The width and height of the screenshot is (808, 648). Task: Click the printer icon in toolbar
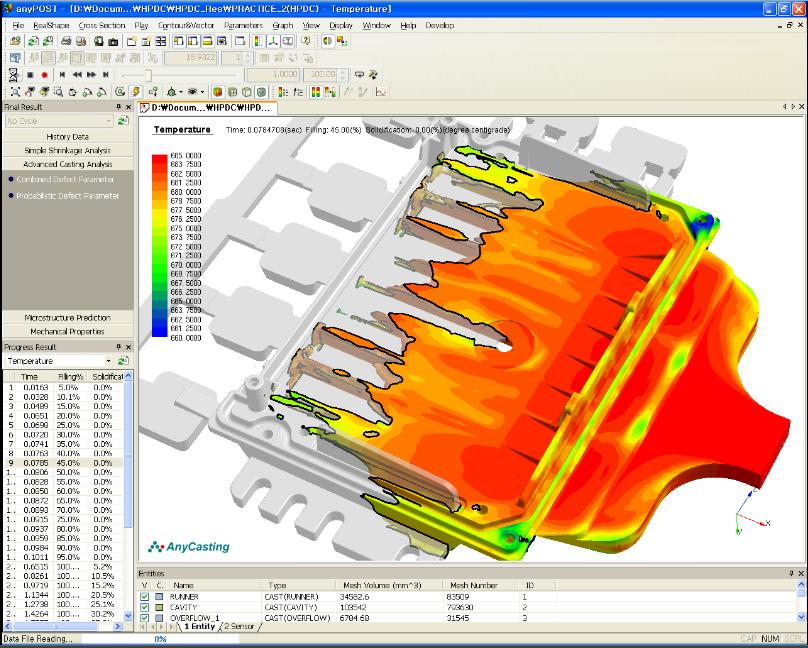pyautogui.click(x=66, y=41)
